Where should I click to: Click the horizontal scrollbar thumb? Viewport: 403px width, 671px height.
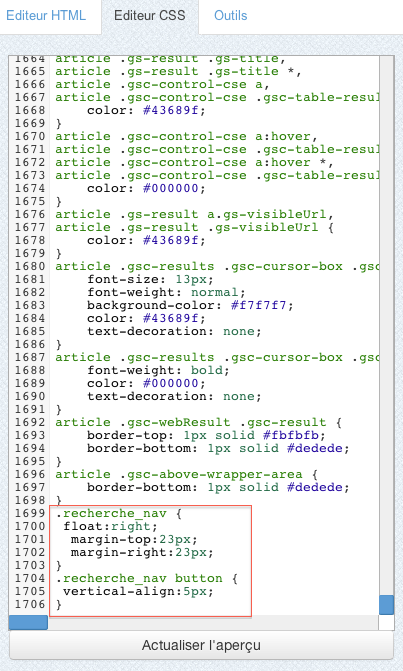[28, 623]
